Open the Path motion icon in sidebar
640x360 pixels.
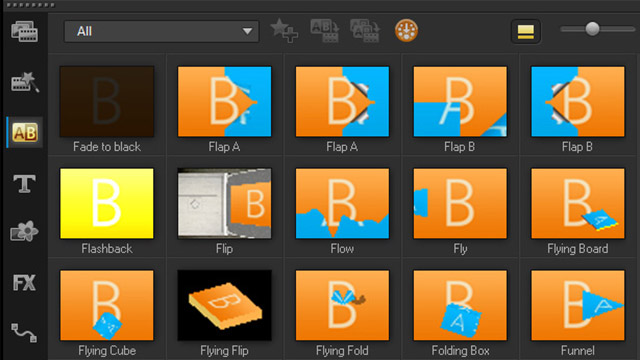pyautogui.click(x=24, y=333)
